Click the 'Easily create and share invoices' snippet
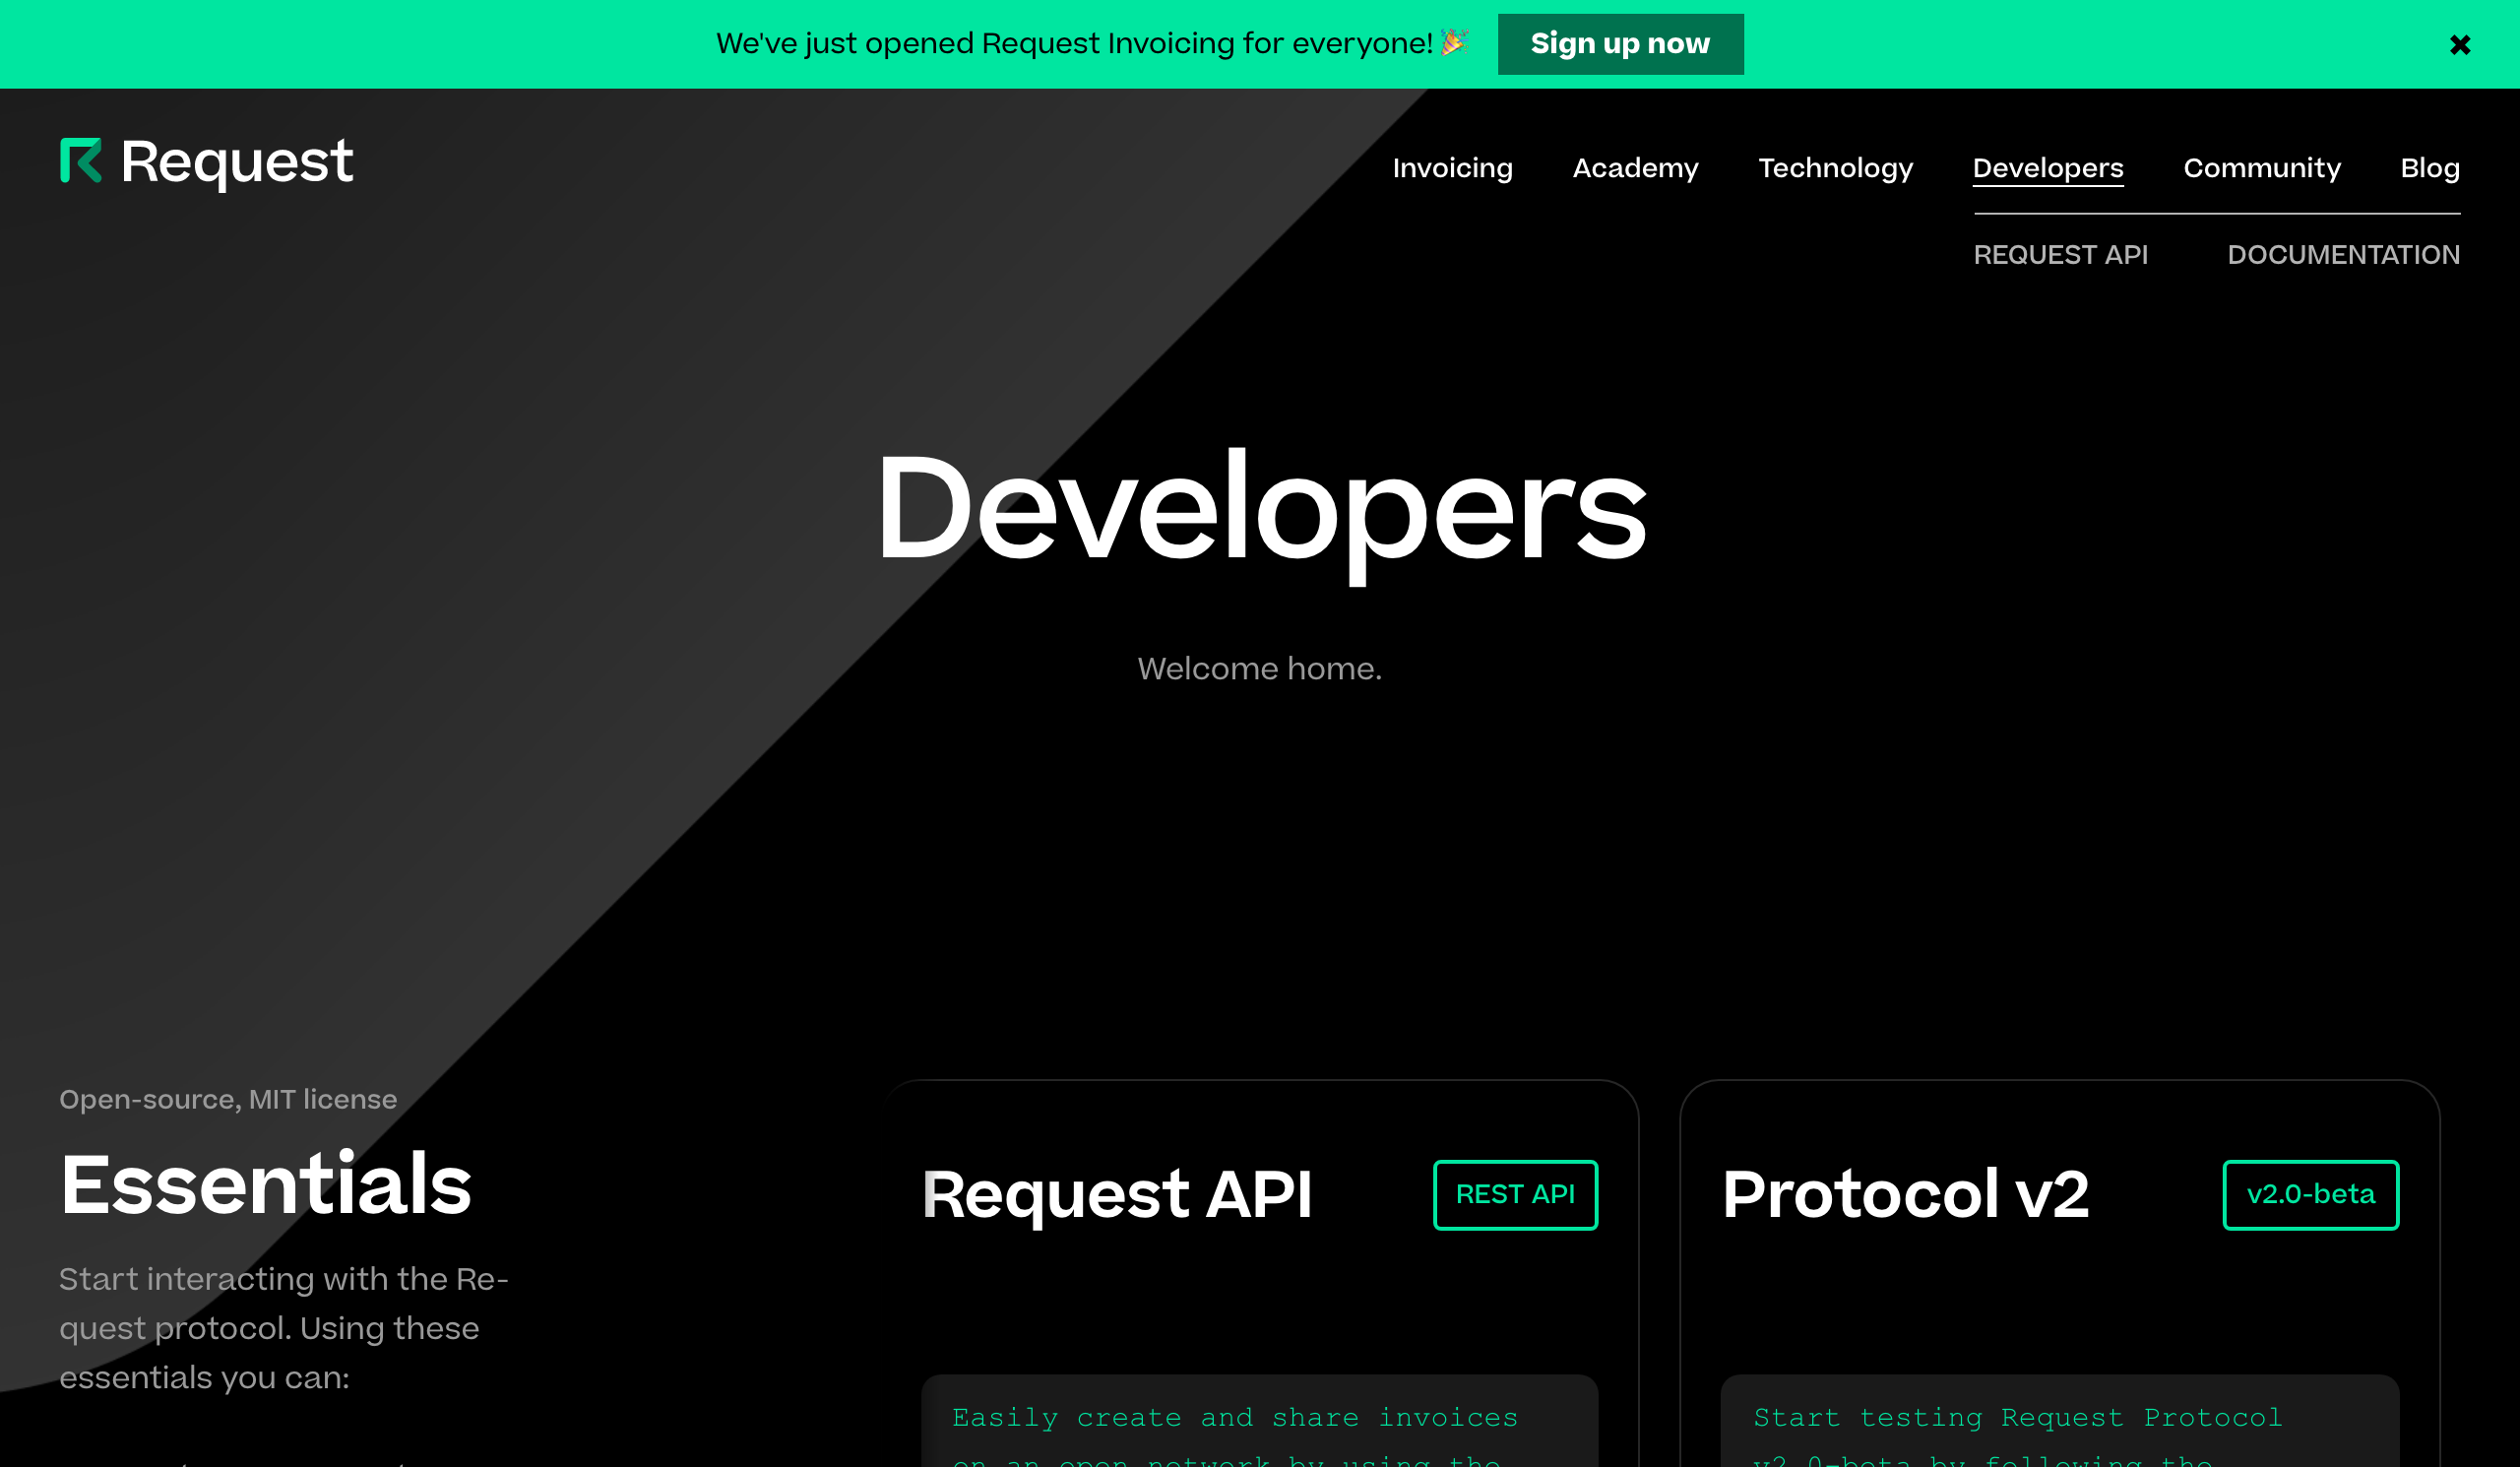The width and height of the screenshot is (2520, 1467). pos(1235,1418)
